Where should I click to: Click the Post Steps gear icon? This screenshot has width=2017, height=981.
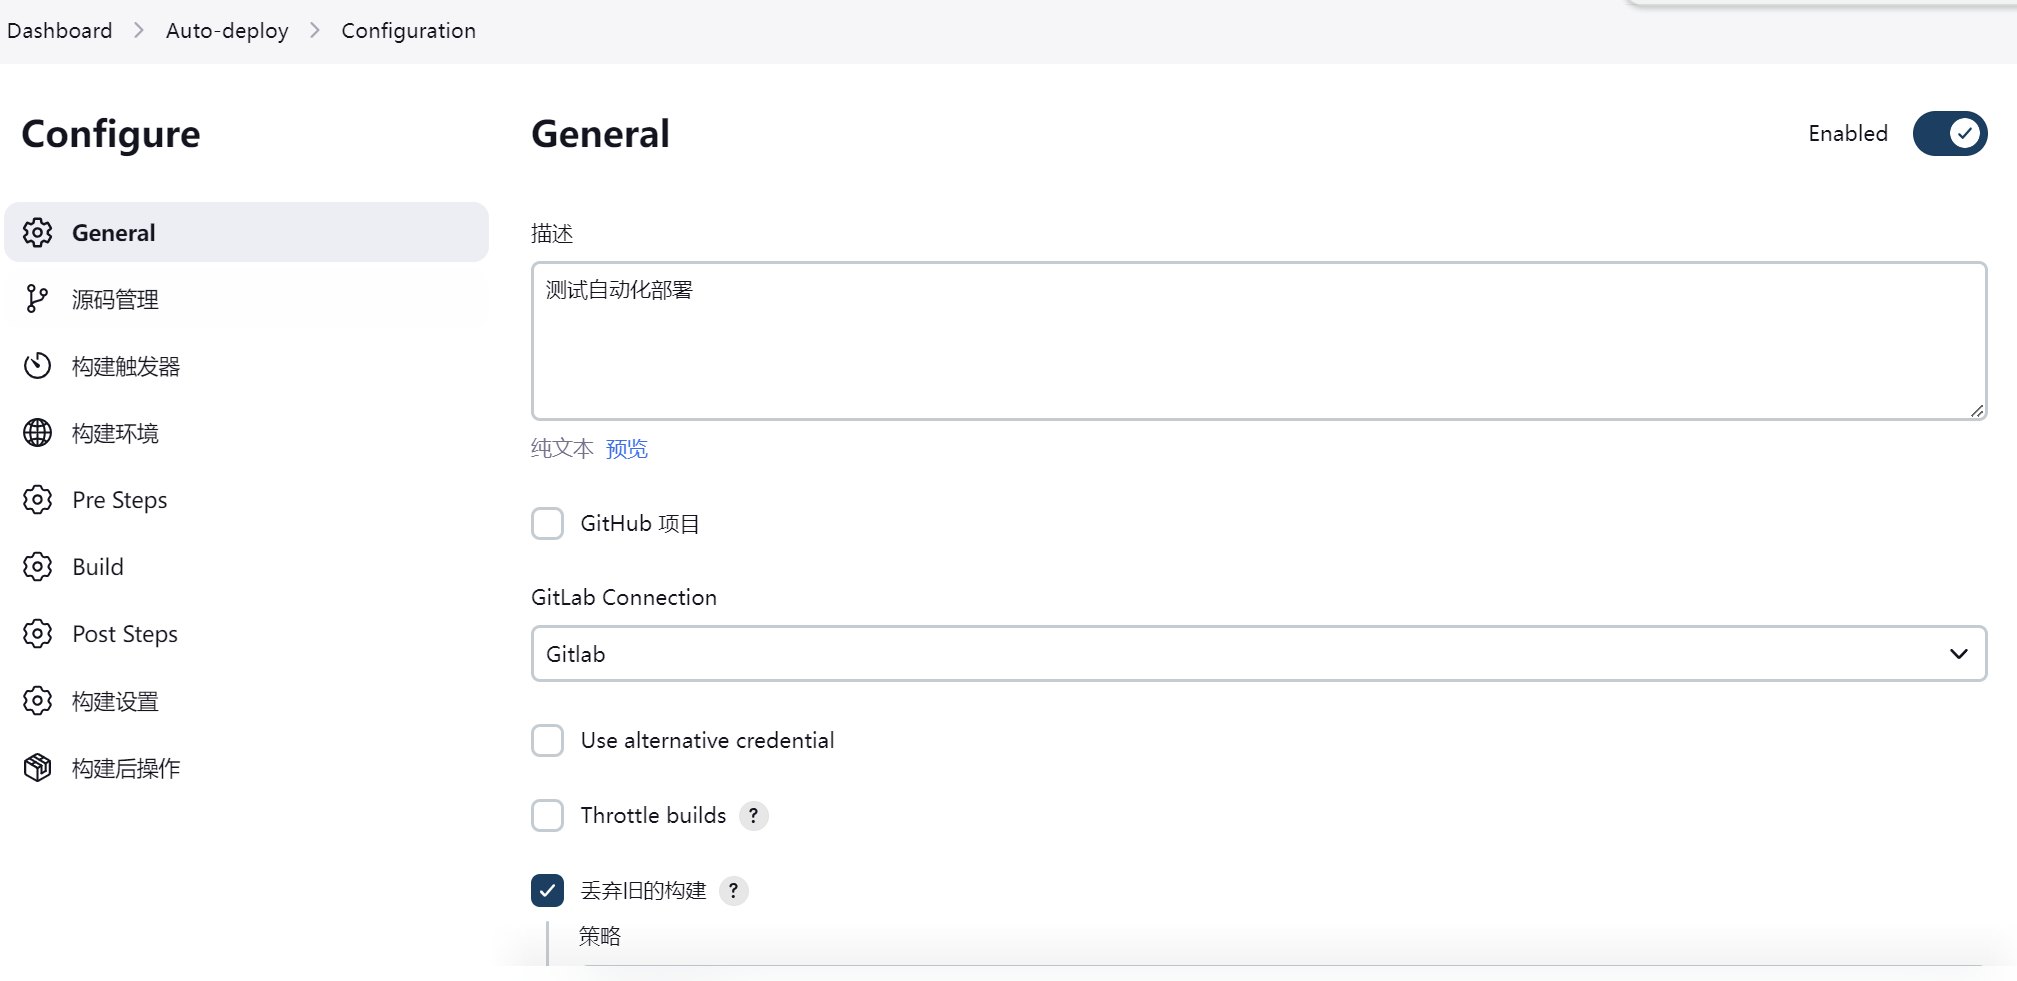(38, 634)
